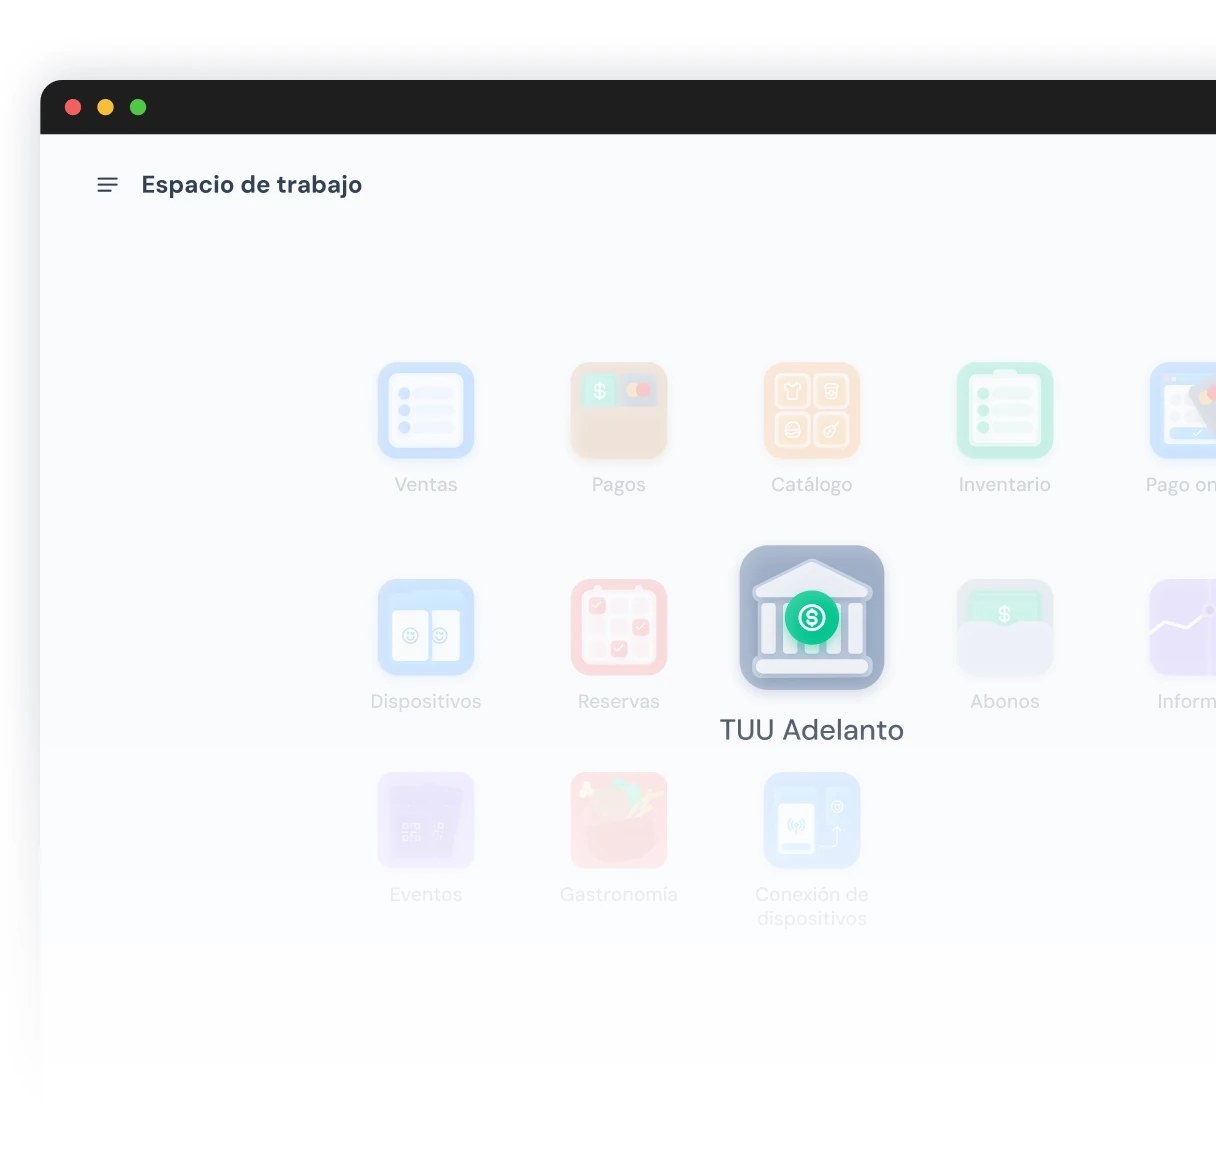The width and height of the screenshot is (1216, 1160).
Task: Open the Dispositivos app icon
Action: (426, 627)
